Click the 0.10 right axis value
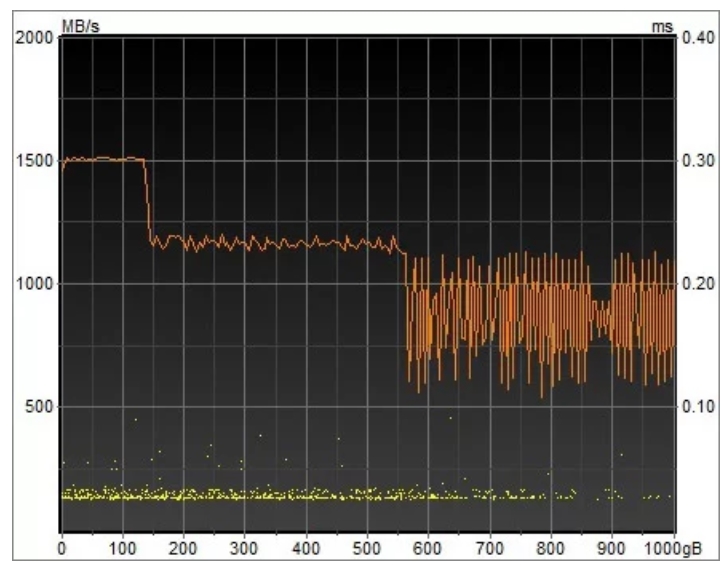The height and width of the screenshot is (573, 727). tap(698, 407)
